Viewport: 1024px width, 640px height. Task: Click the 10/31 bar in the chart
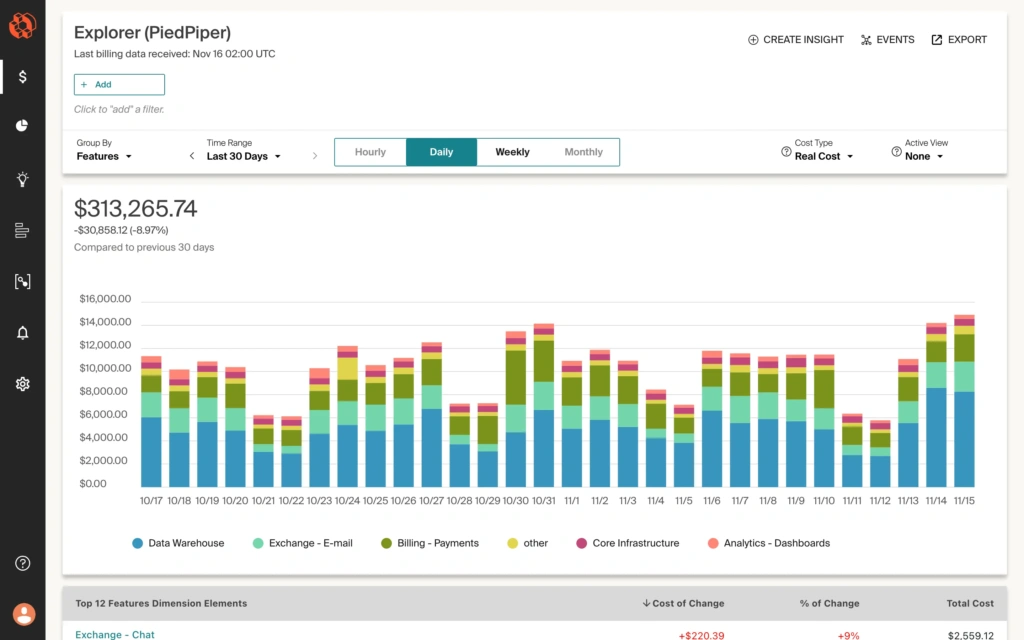pos(543,405)
